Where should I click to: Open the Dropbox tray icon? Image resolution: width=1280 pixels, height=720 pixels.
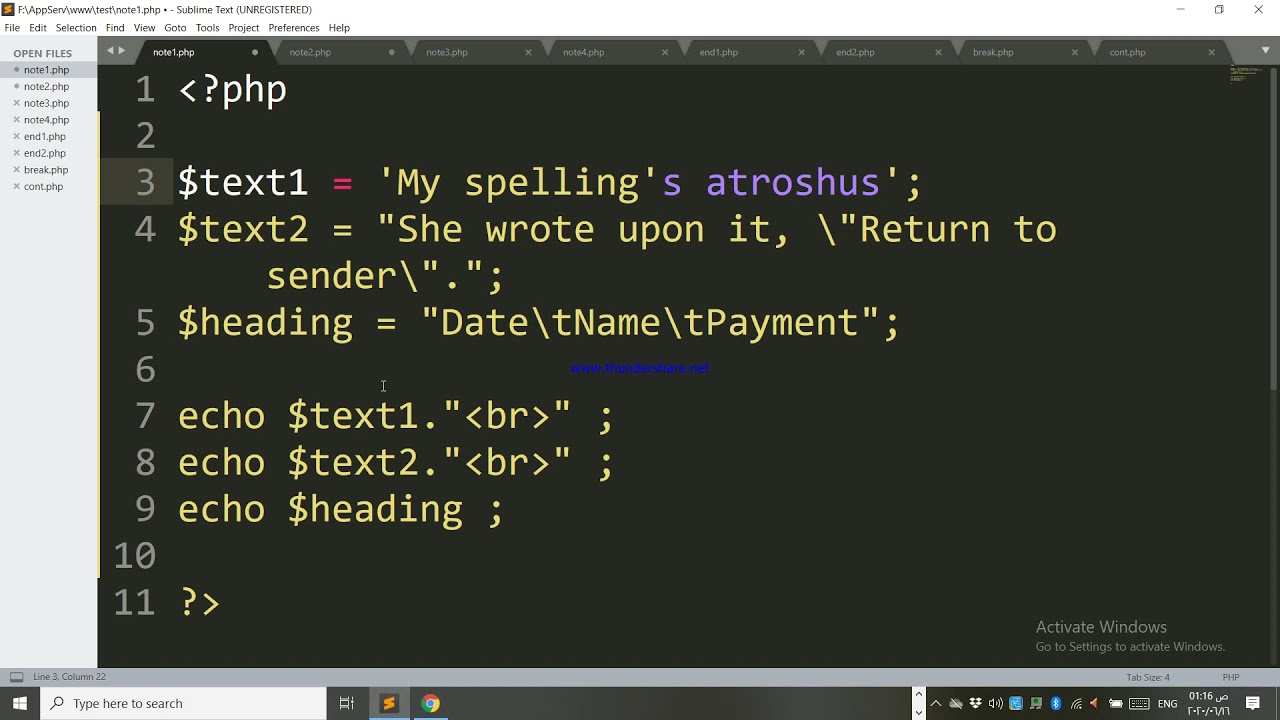point(975,703)
